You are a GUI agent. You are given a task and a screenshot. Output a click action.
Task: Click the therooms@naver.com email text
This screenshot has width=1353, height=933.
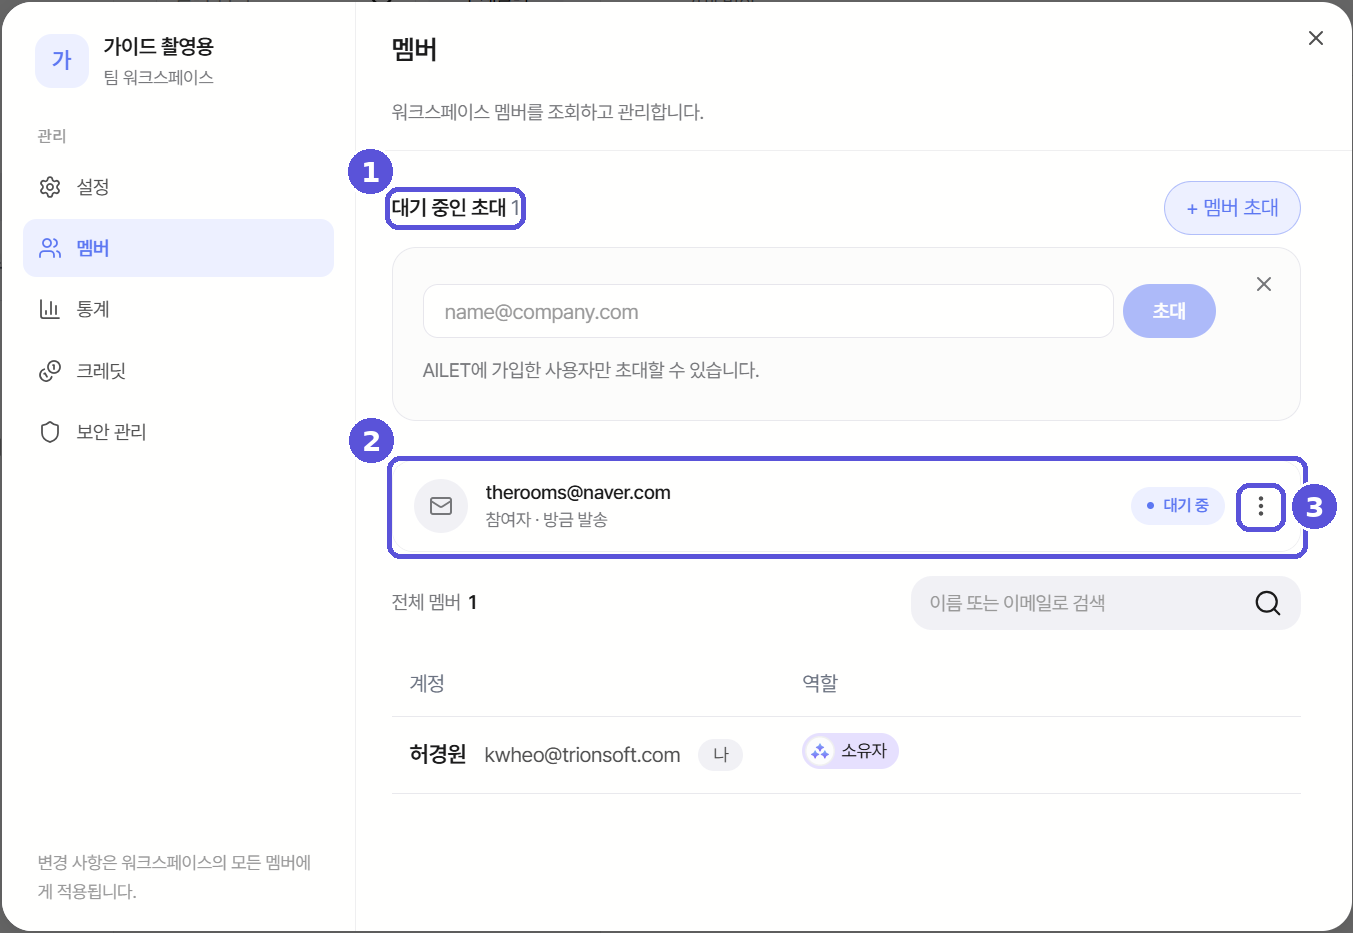tap(578, 492)
